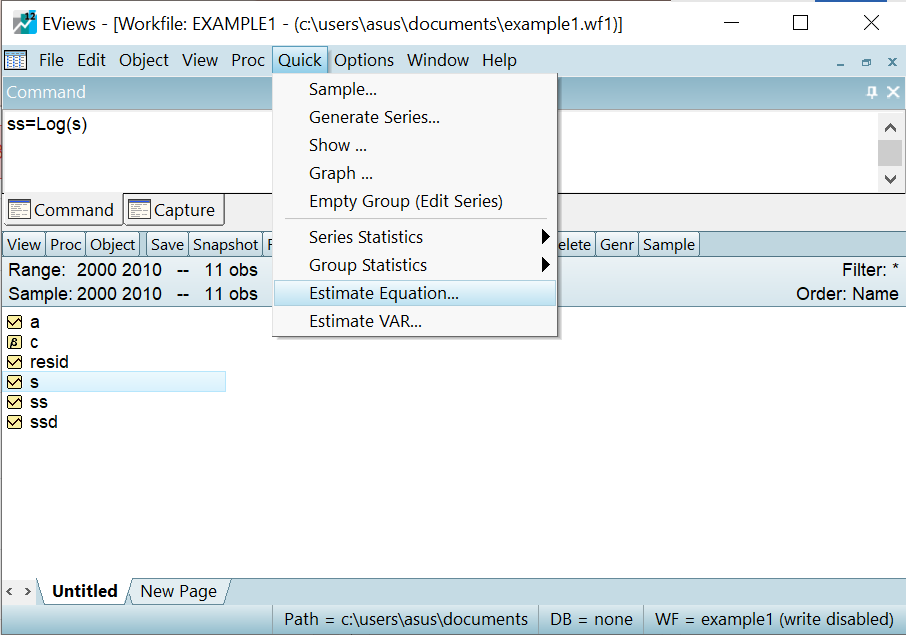This screenshot has width=906, height=635.
Task: Choose Generate Series... menu entry
Action: pyautogui.click(x=374, y=117)
